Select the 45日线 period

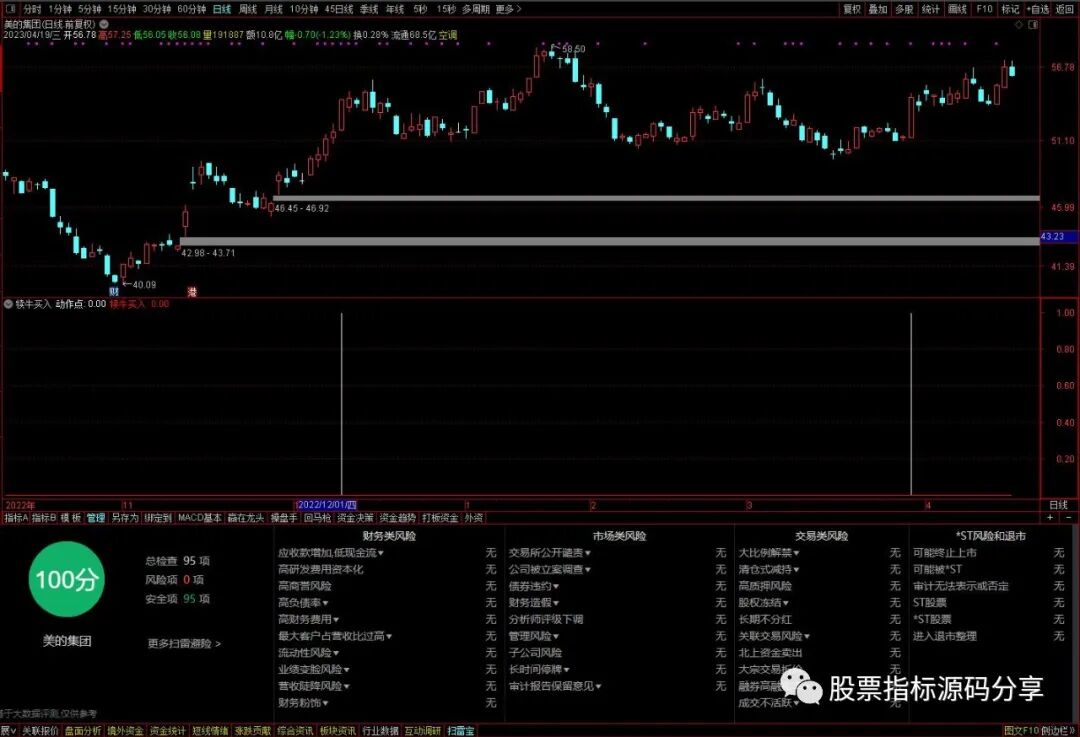339,9
